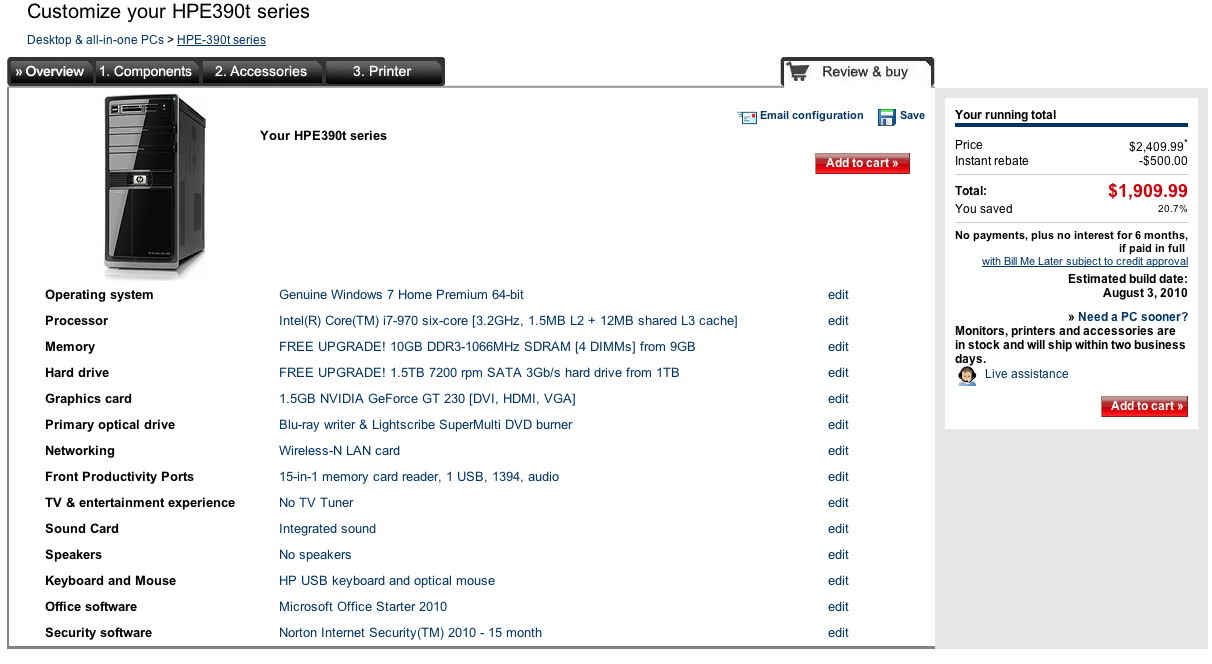Click the No TV Tuner value
Screen dimensions: 1212x664
pos(316,503)
